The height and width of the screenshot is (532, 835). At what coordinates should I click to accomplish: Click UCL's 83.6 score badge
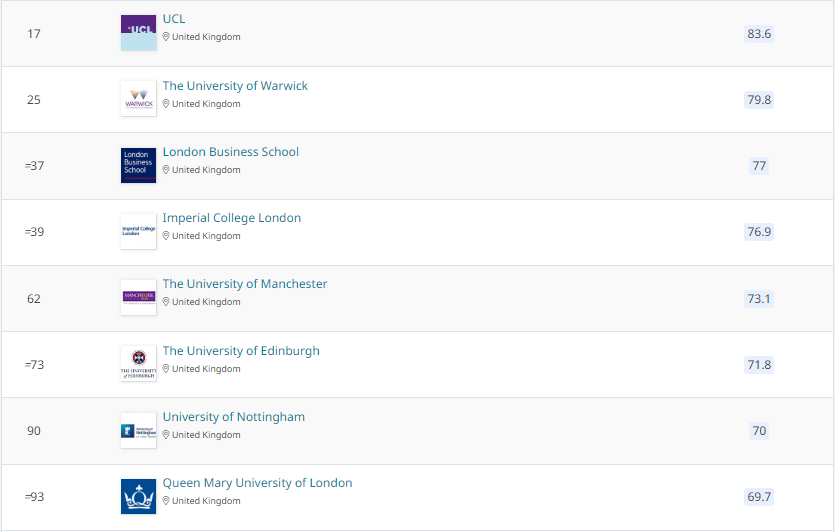tap(759, 34)
